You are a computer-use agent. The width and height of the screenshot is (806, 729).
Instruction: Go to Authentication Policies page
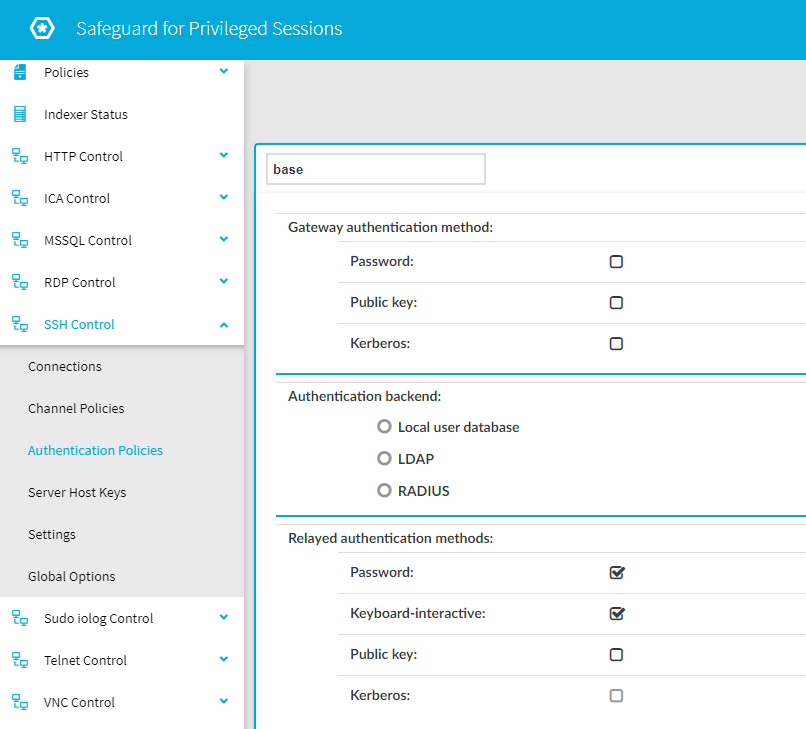coord(95,450)
